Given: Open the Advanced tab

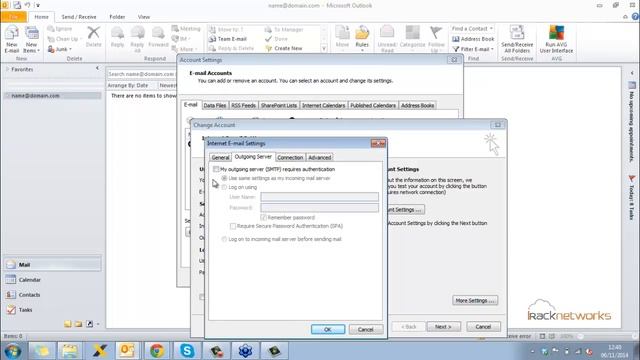Looking at the screenshot, I should 320,158.
